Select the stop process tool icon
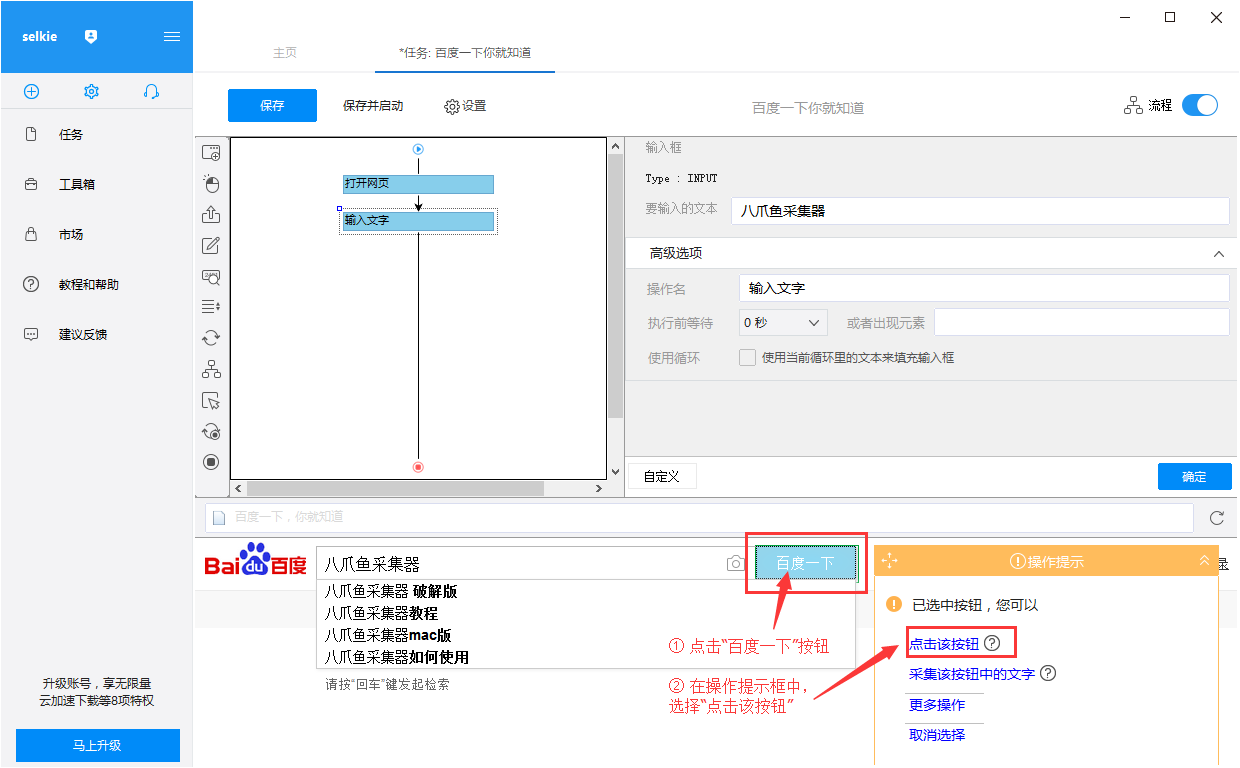 click(x=211, y=462)
